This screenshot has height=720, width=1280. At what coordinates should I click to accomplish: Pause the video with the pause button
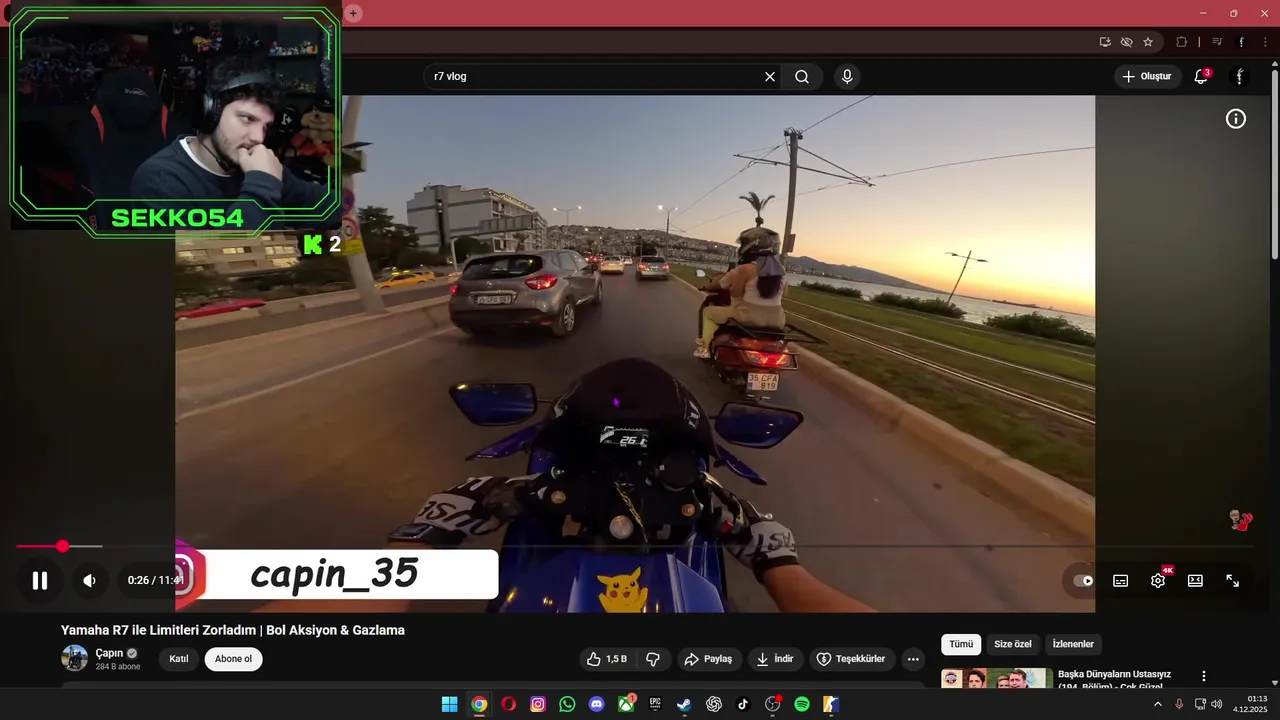[40, 581]
